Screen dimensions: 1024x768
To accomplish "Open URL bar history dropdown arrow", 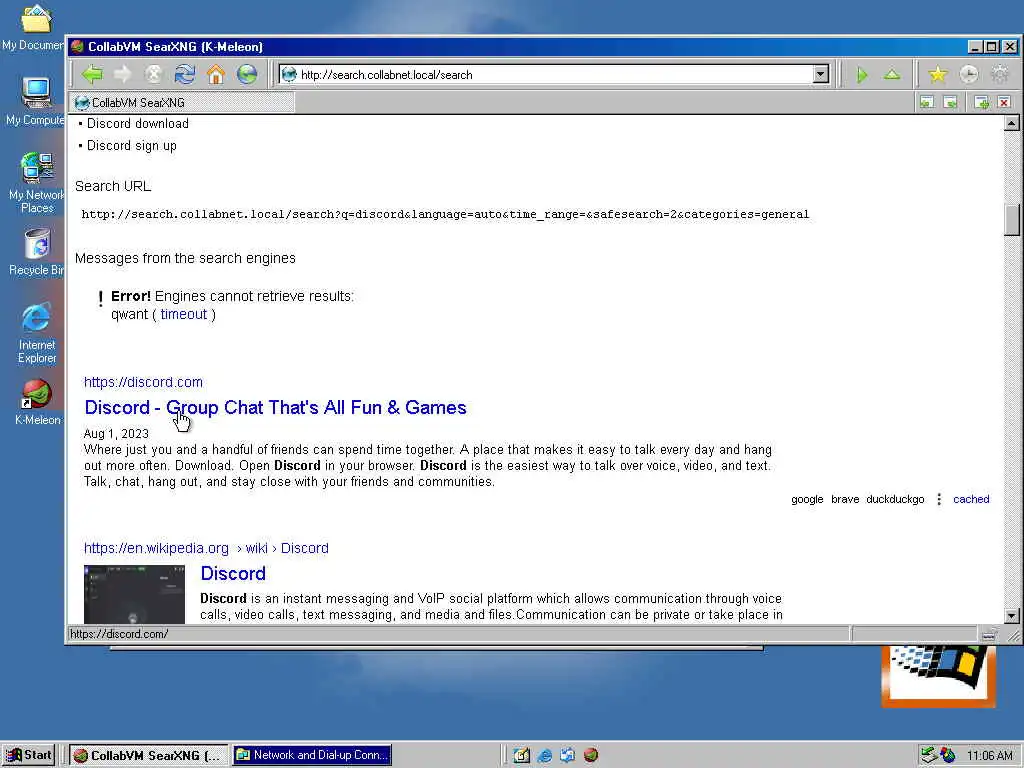I will coord(821,74).
